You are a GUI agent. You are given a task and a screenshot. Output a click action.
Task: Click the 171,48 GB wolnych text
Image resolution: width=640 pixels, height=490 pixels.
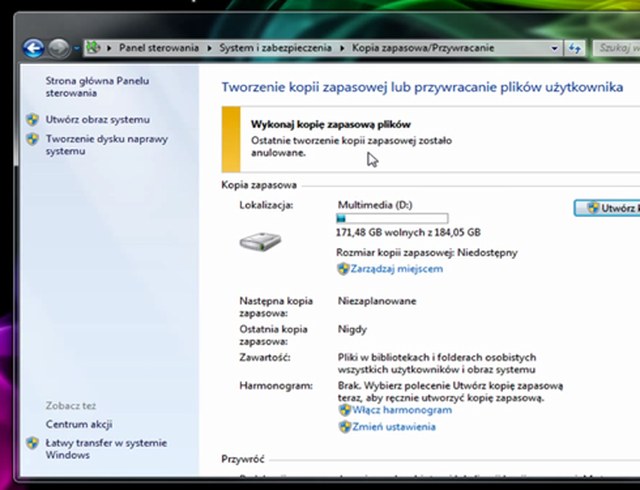pyautogui.click(x=408, y=232)
